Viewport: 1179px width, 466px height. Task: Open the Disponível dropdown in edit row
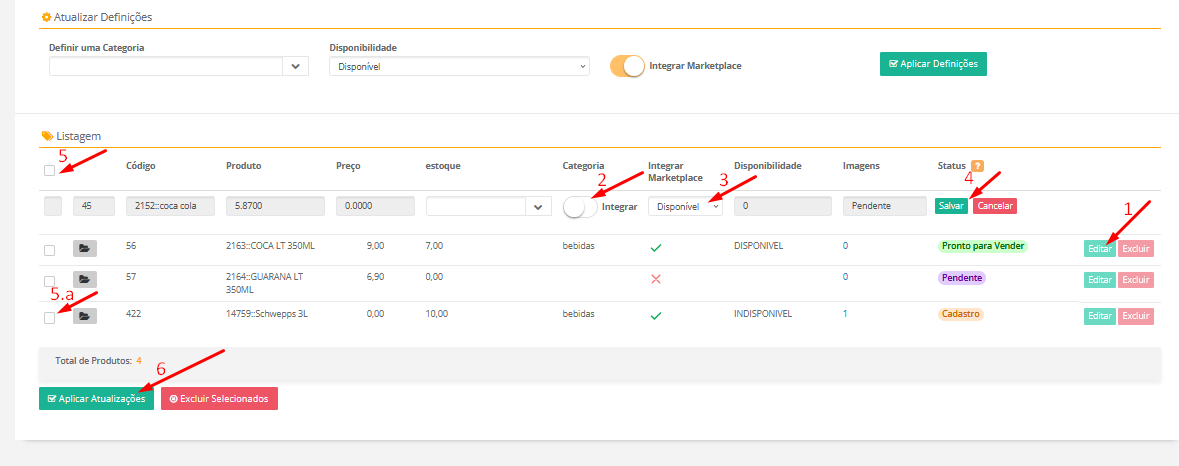click(685, 207)
